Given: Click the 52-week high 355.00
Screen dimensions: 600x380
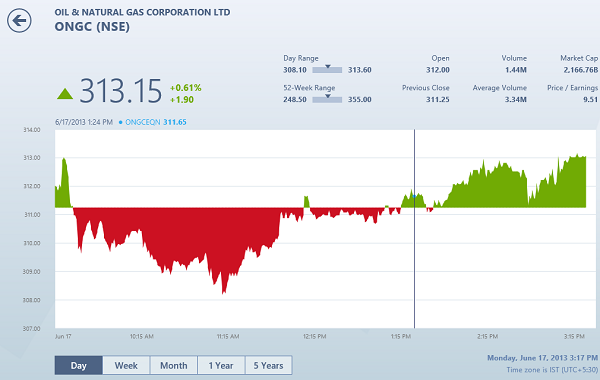Looking at the screenshot, I should pyautogui.click(x=360, y=99).
